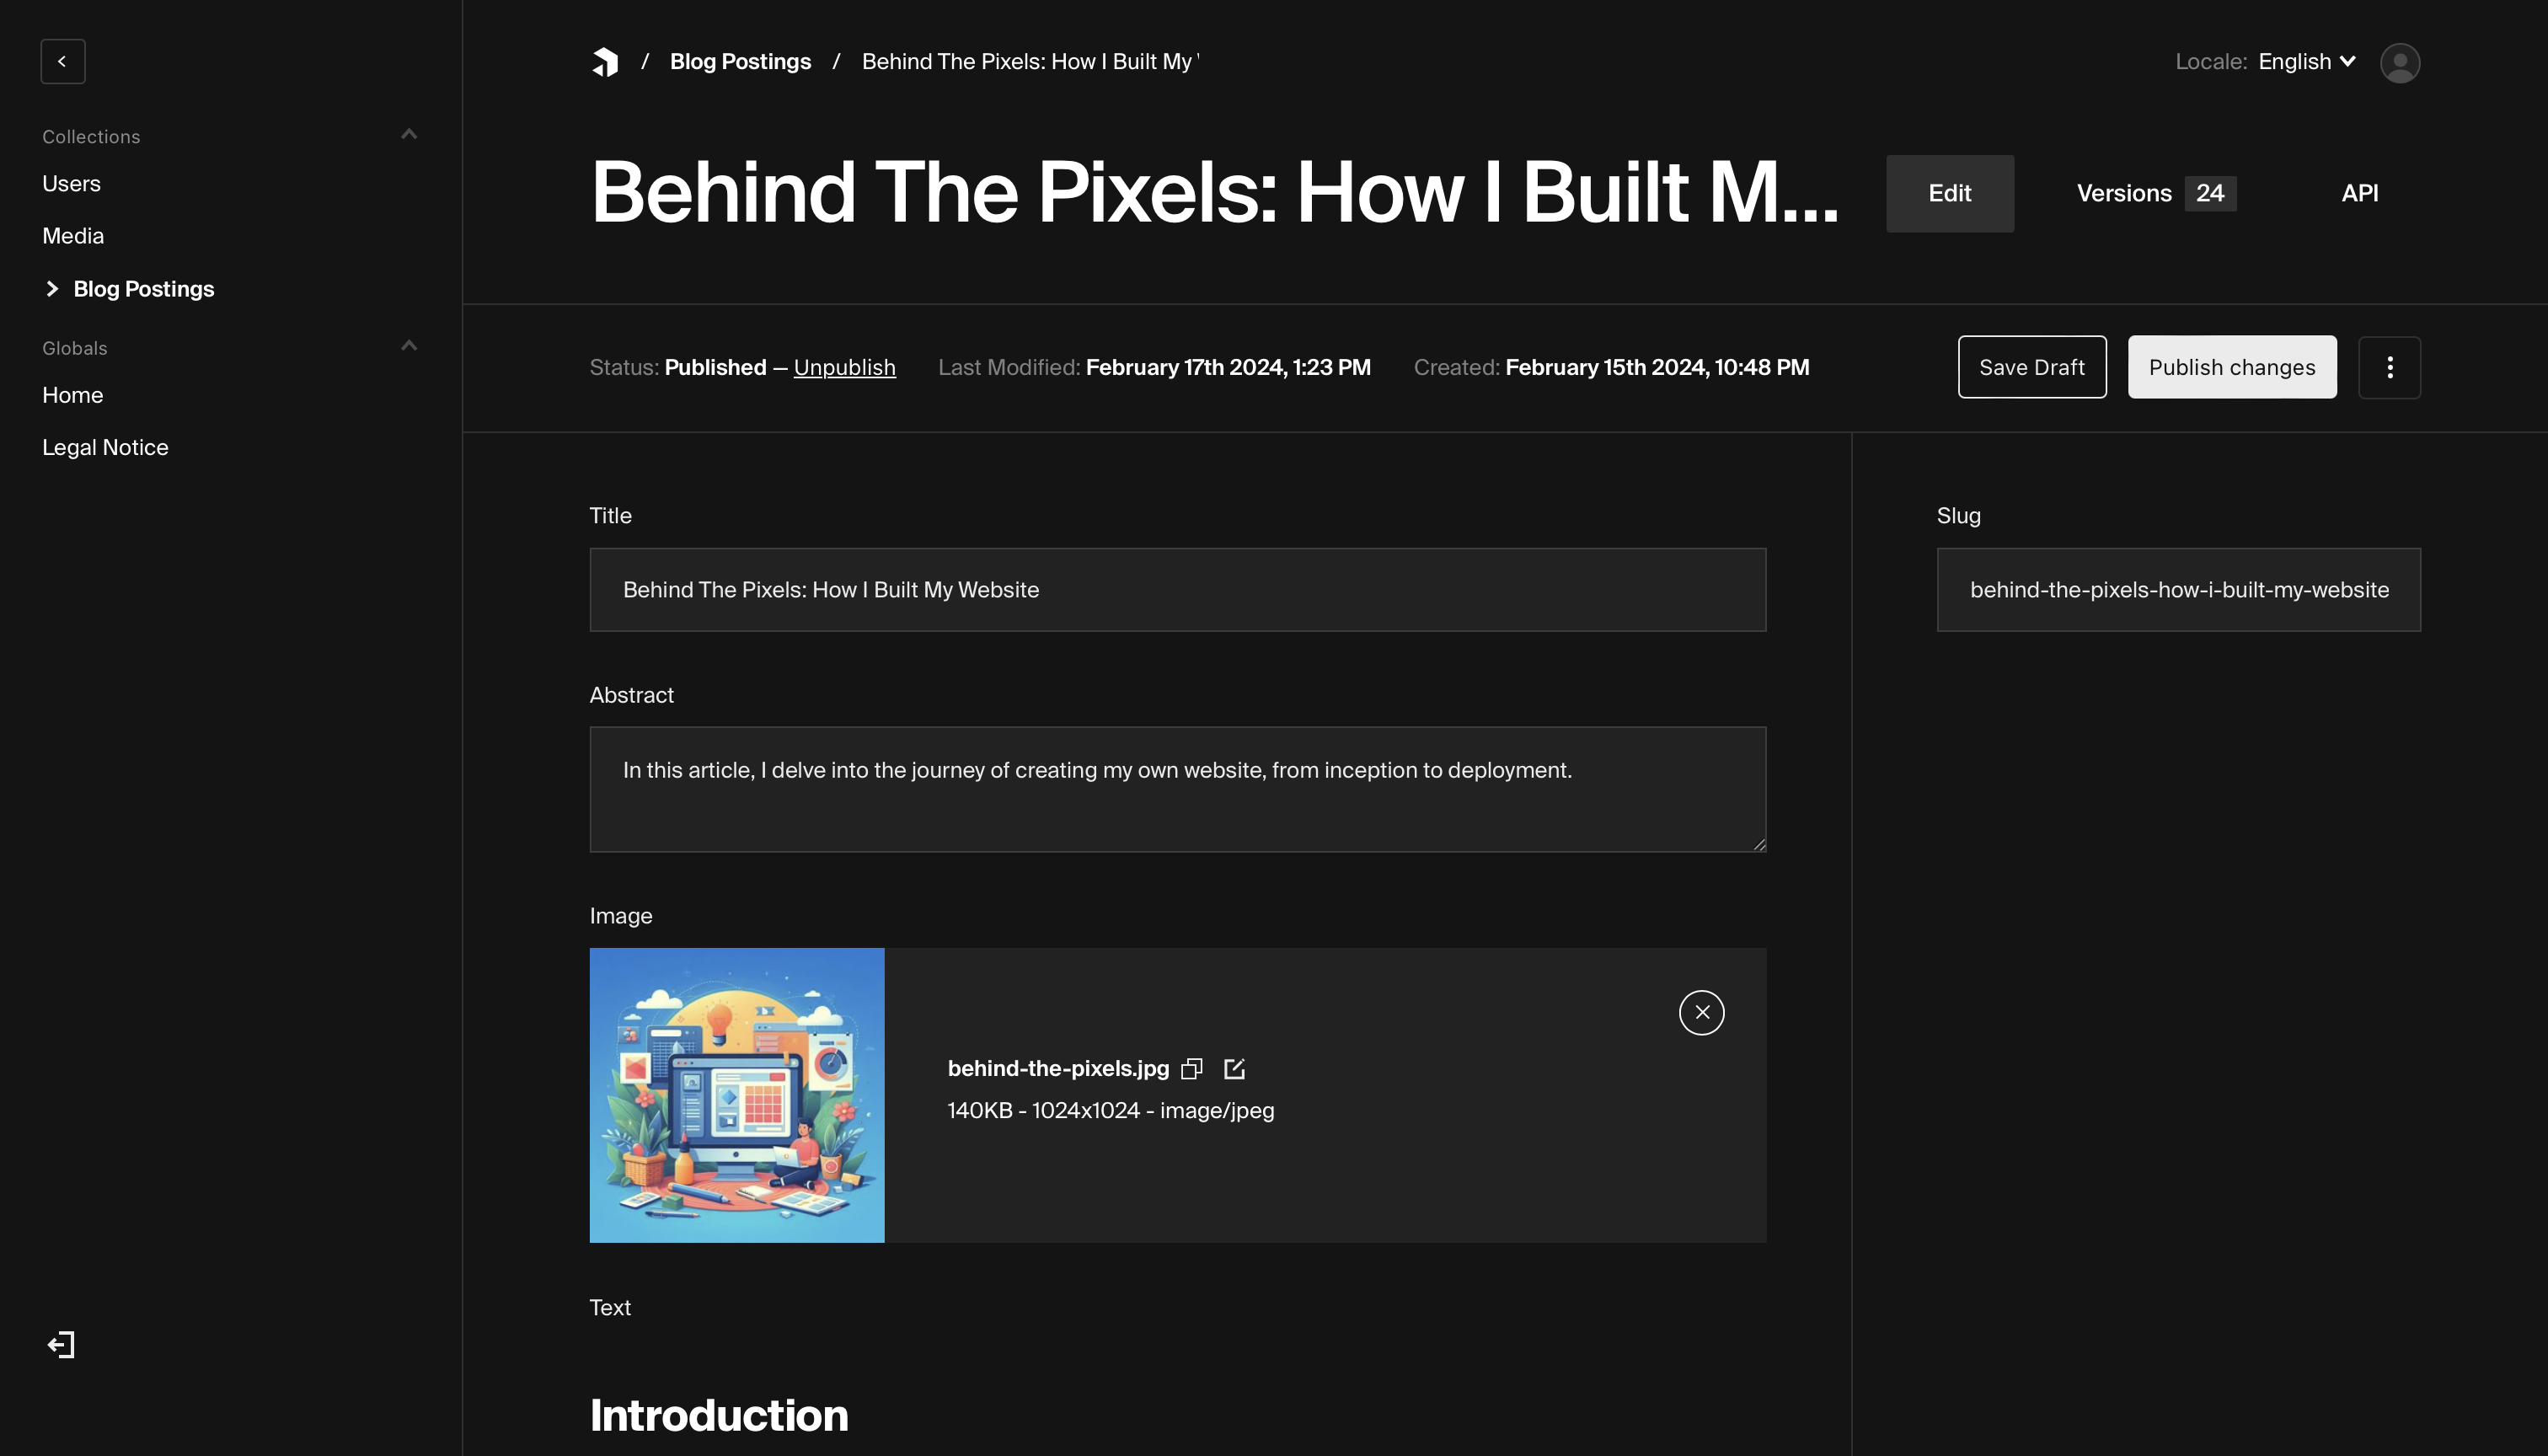Click the Published status label
Screen dimensions: 2548x1456
point(715,367)
